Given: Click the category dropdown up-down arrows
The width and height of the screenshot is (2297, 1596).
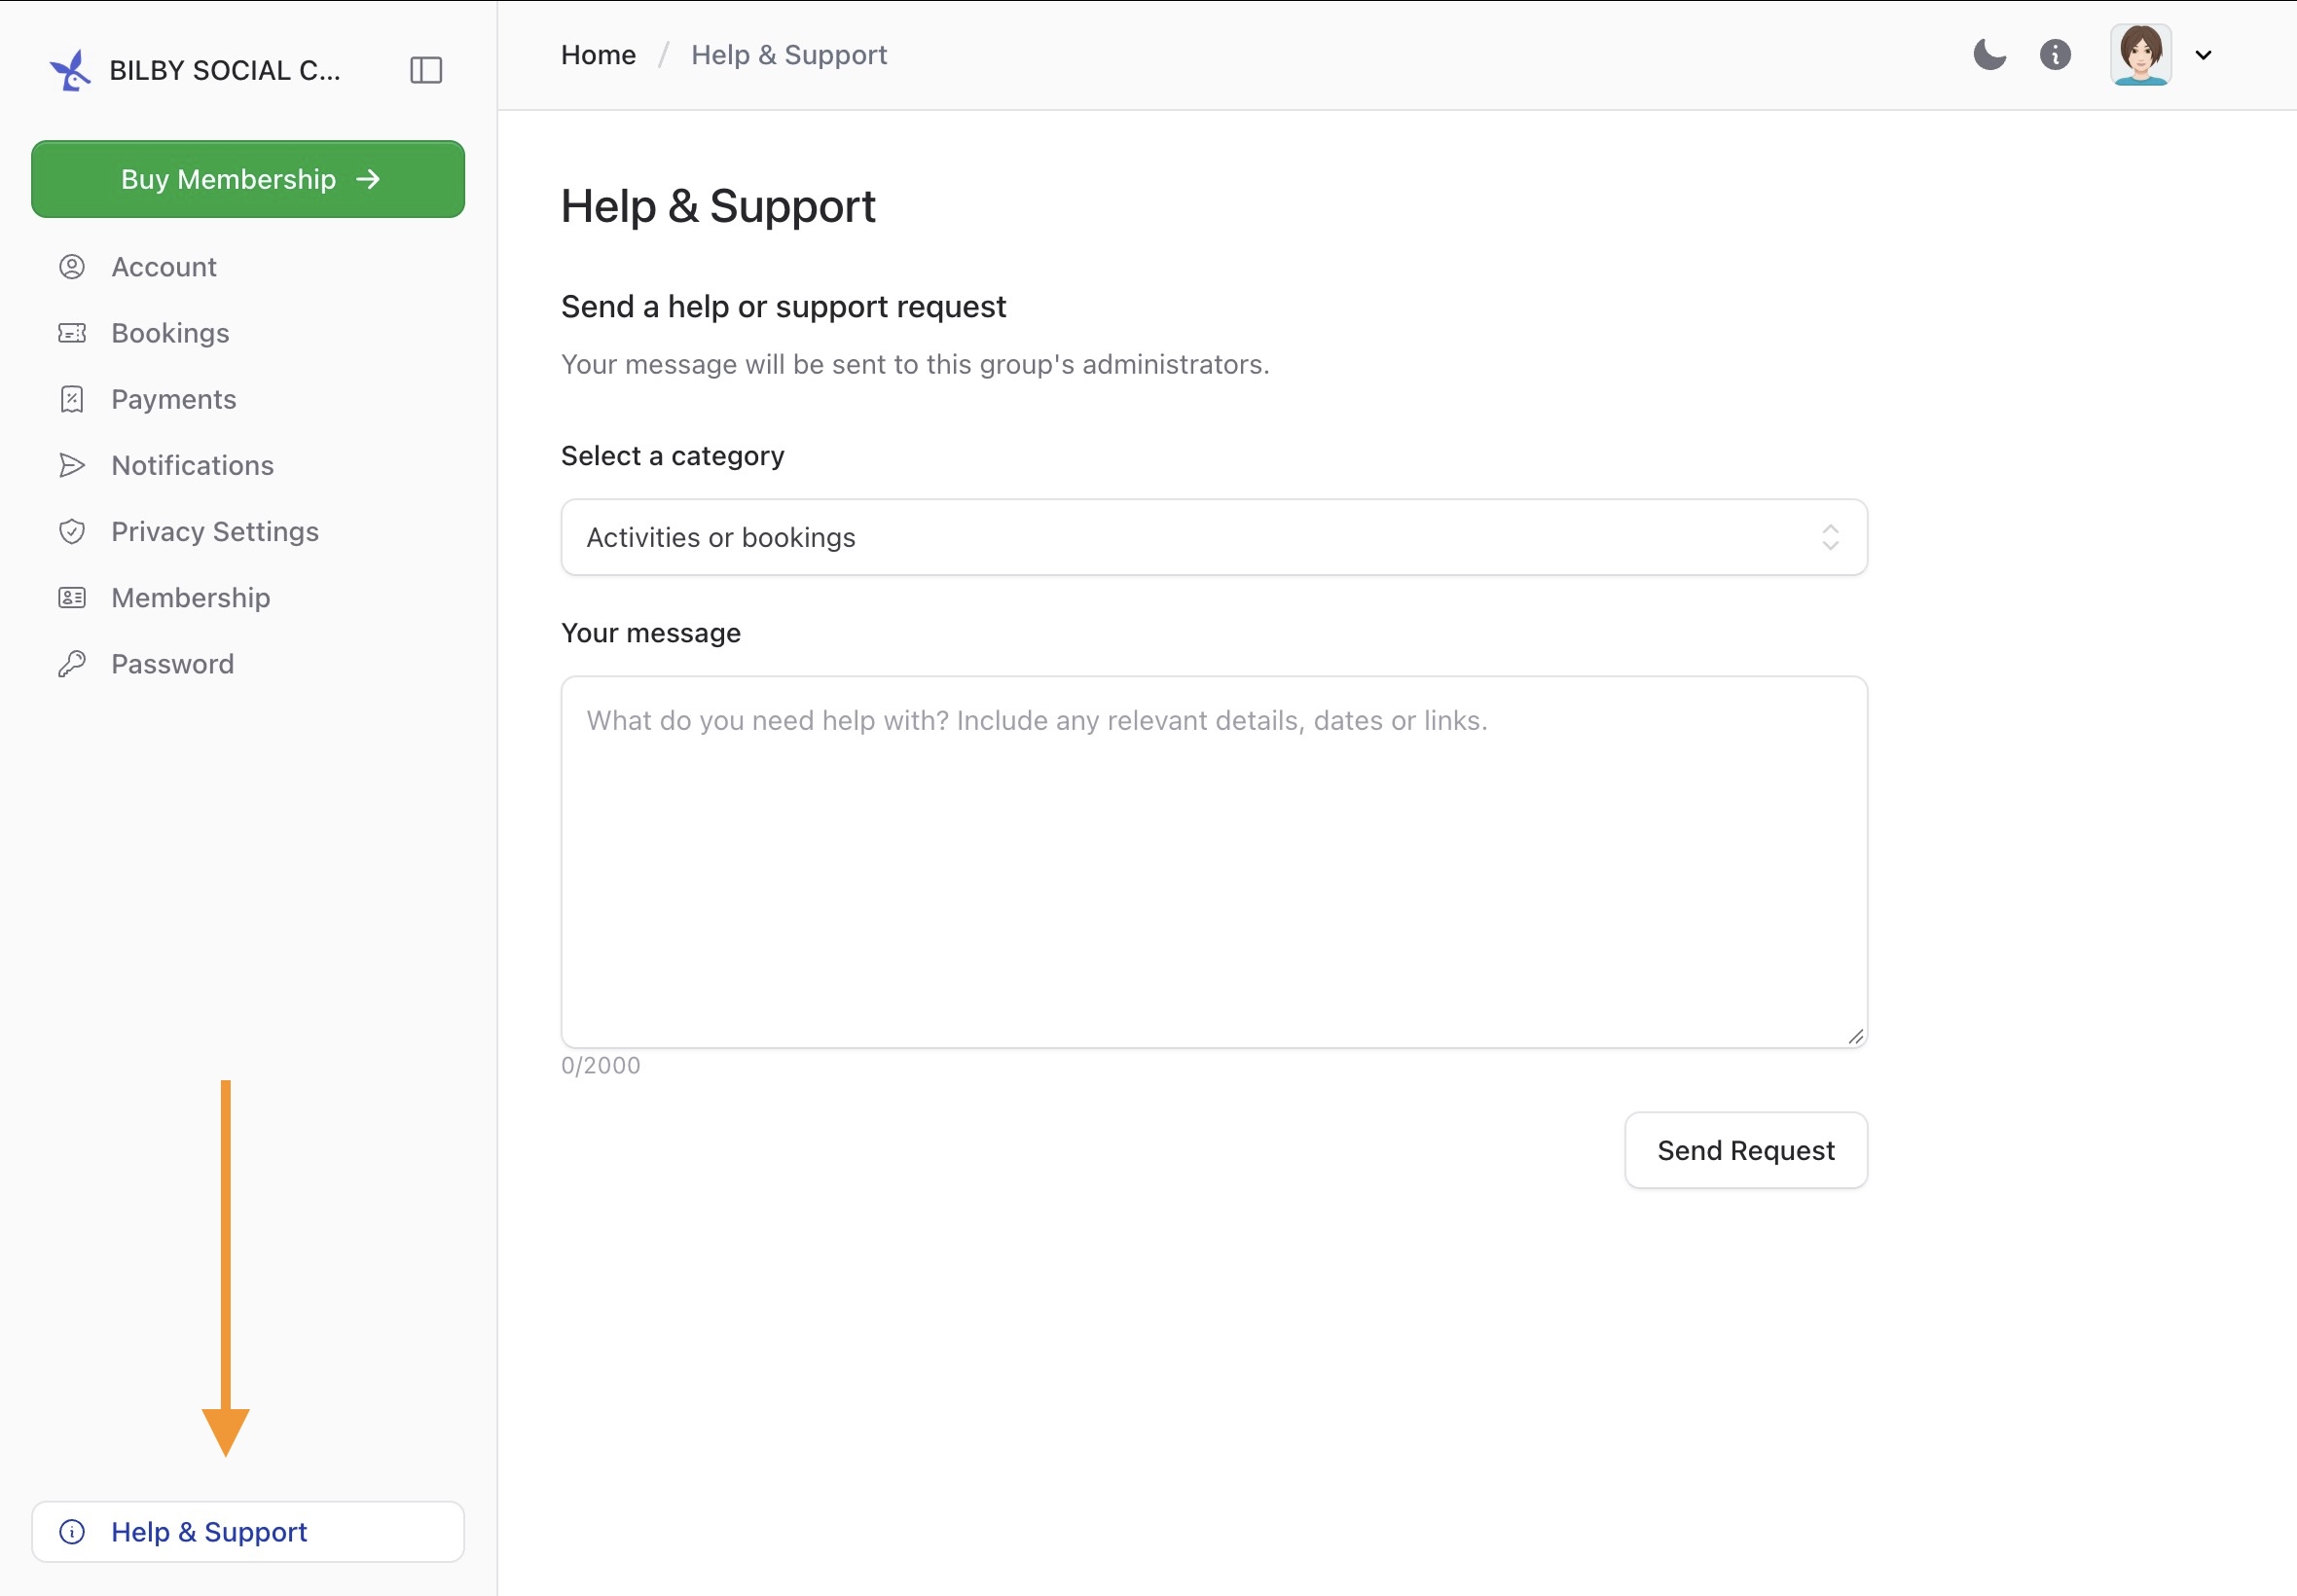Looking at the screenshot, I should (x=1830, y=537).
